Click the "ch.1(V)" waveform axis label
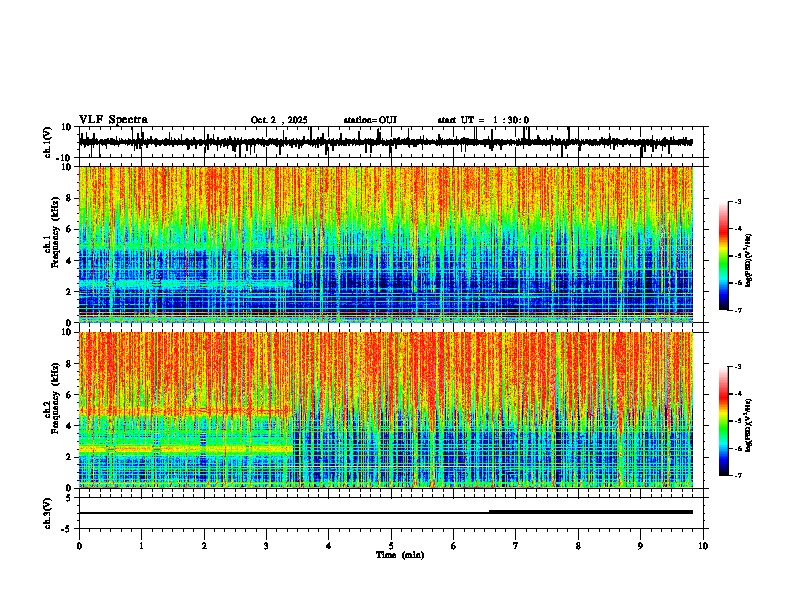The height and width of the screenshot is (612, 792). point(47,142)
